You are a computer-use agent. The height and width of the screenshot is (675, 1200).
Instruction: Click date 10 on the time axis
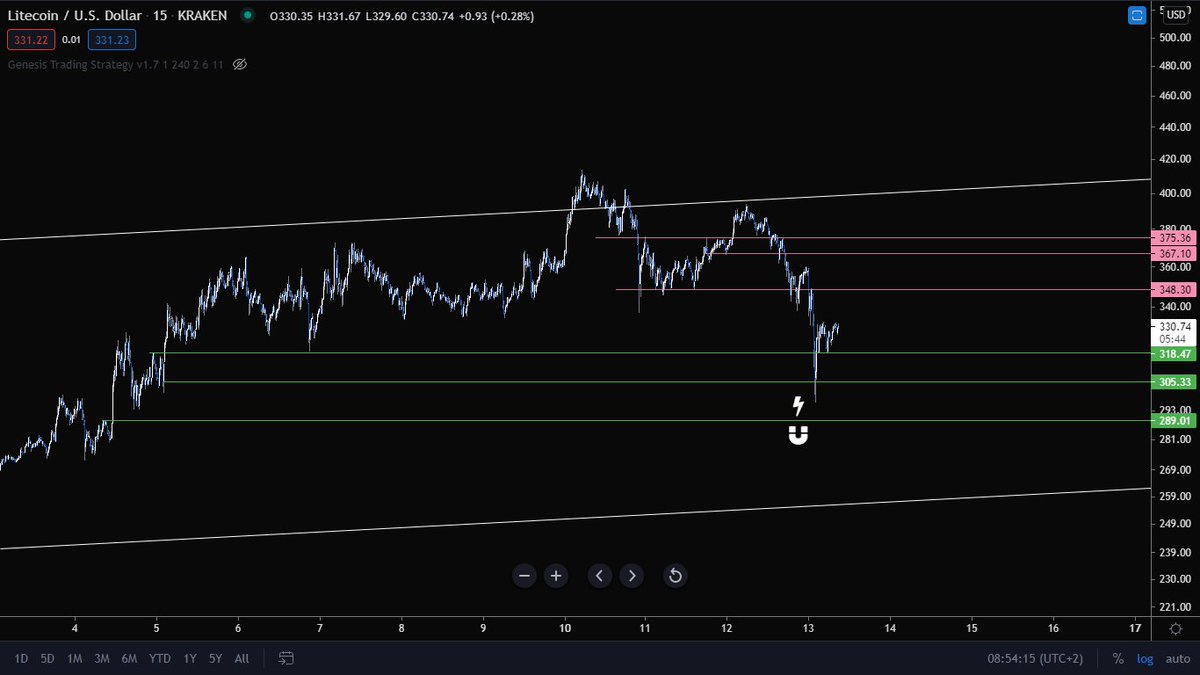(565, 628)
